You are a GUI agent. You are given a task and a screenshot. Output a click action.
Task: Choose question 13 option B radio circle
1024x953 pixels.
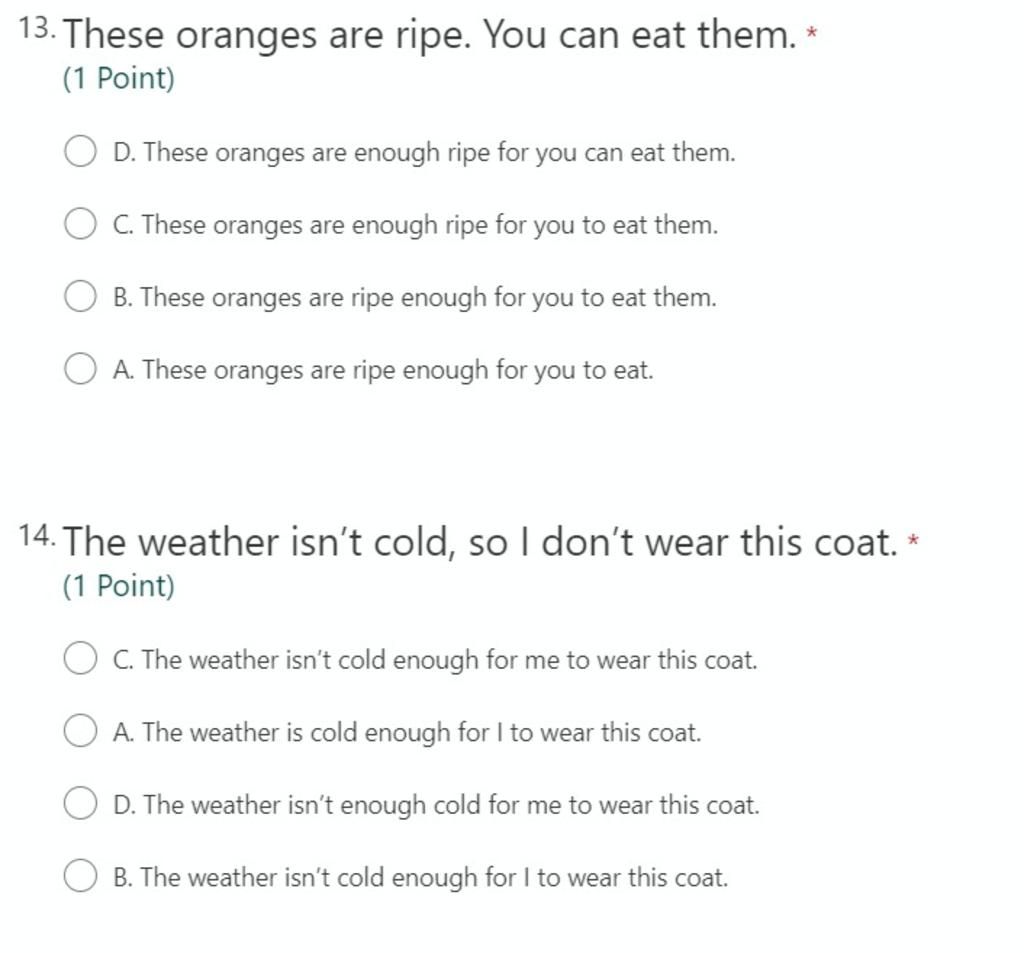click(x=80, y=297)
